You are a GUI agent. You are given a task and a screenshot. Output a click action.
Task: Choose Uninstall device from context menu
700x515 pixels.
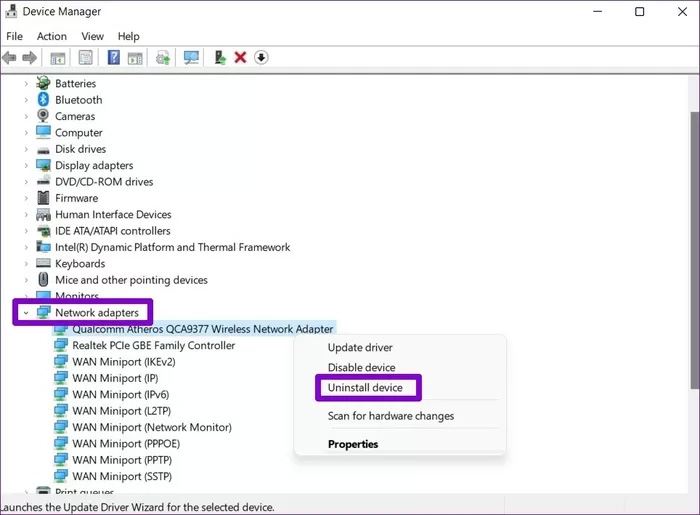tap(365, 388)
